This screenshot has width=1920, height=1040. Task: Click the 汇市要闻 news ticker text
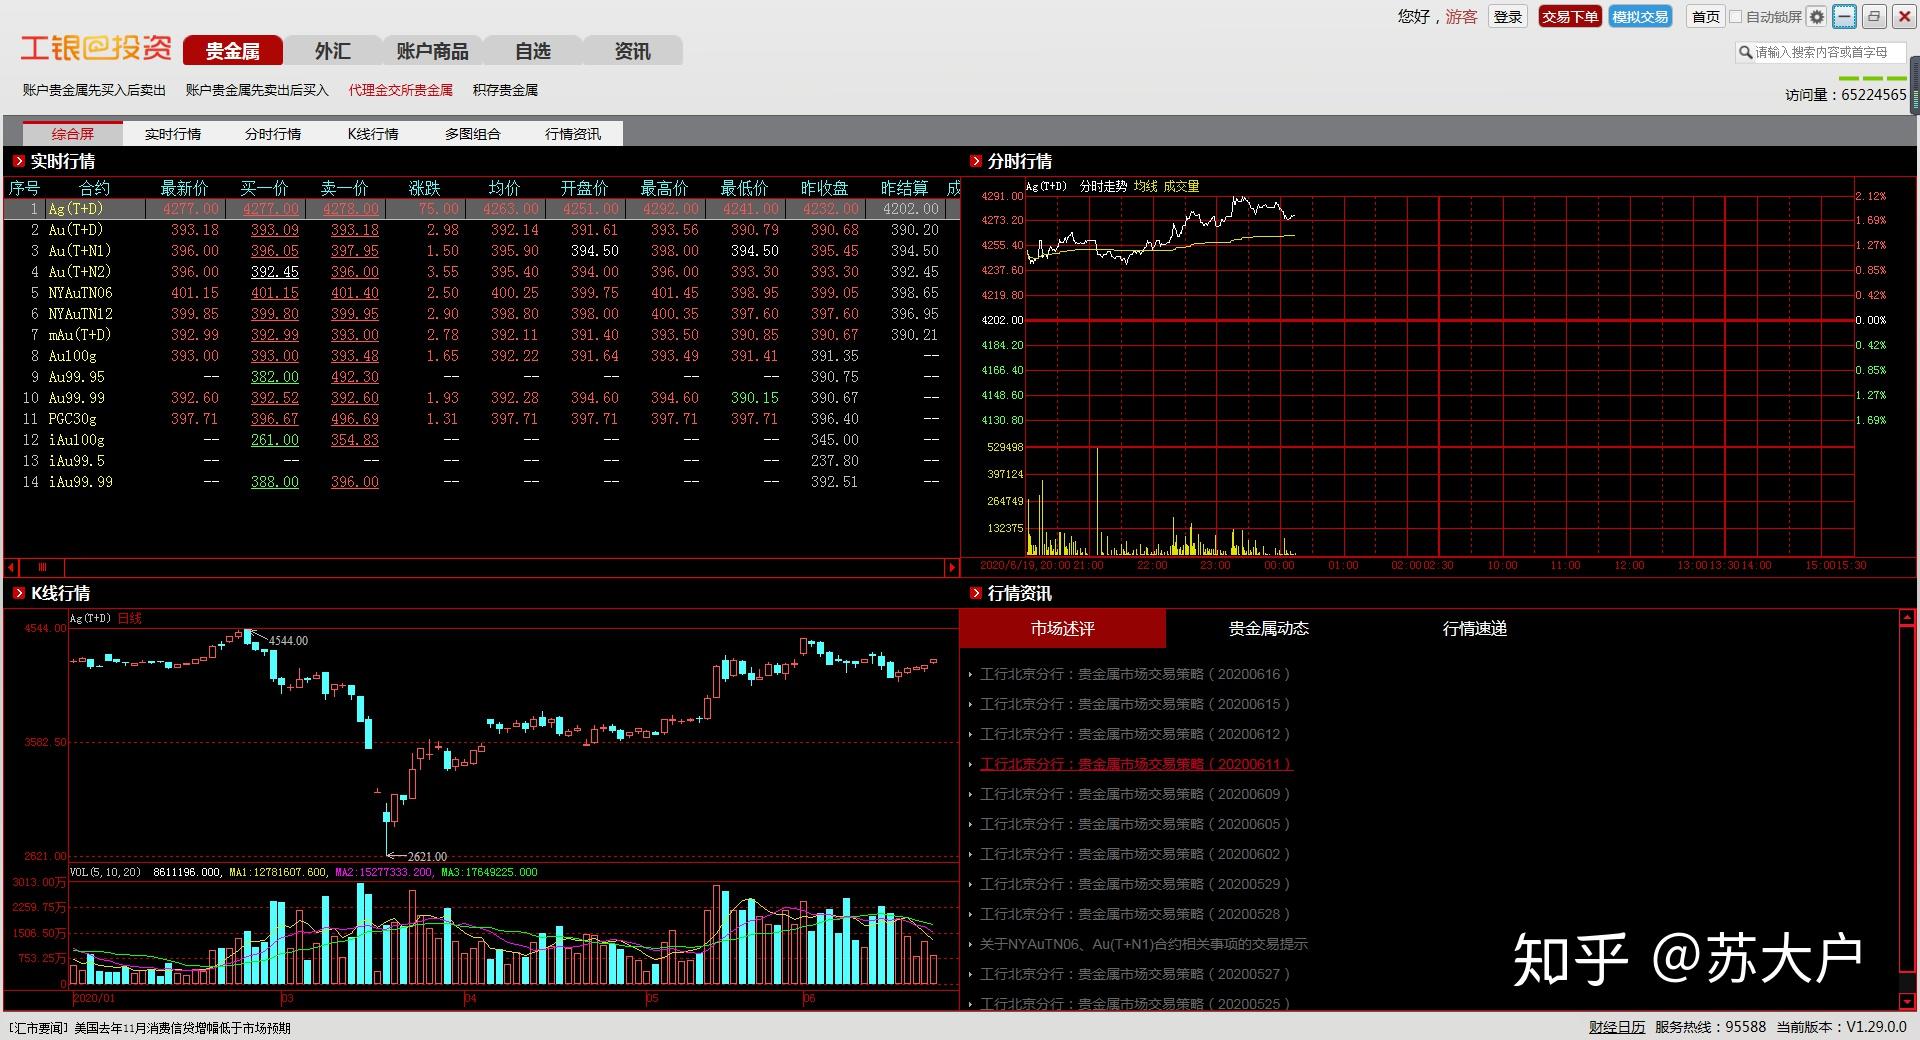click(x=149, y=1028)
